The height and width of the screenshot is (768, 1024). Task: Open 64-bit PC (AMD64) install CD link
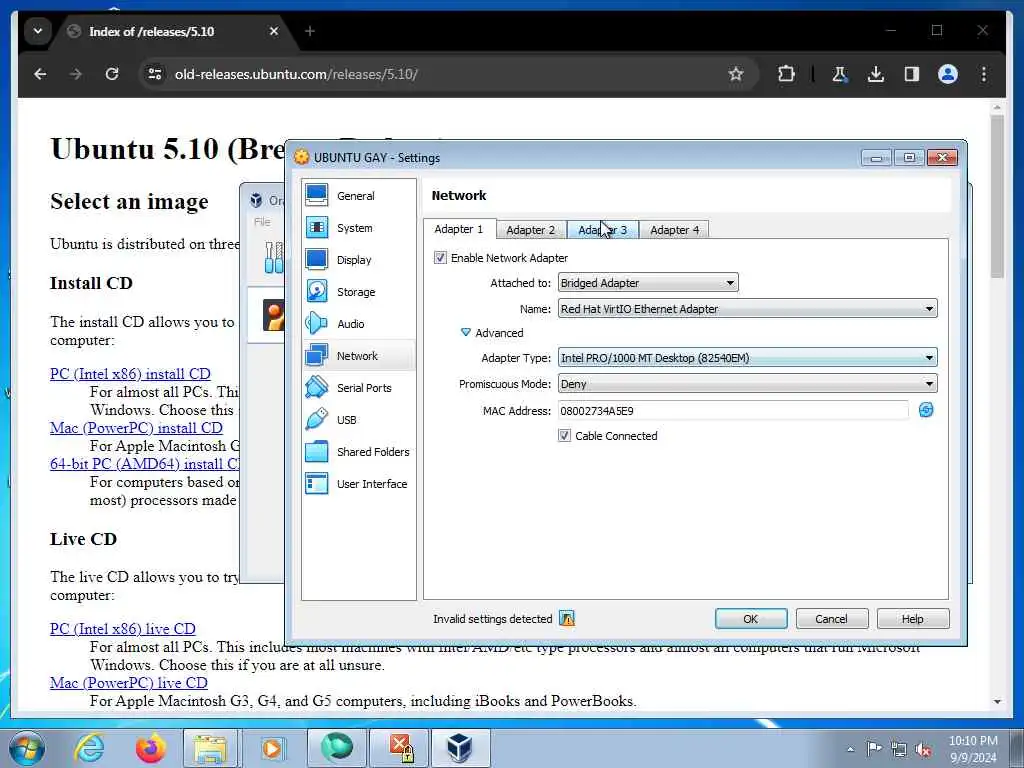pyautogui.click(x=144, y=464)
